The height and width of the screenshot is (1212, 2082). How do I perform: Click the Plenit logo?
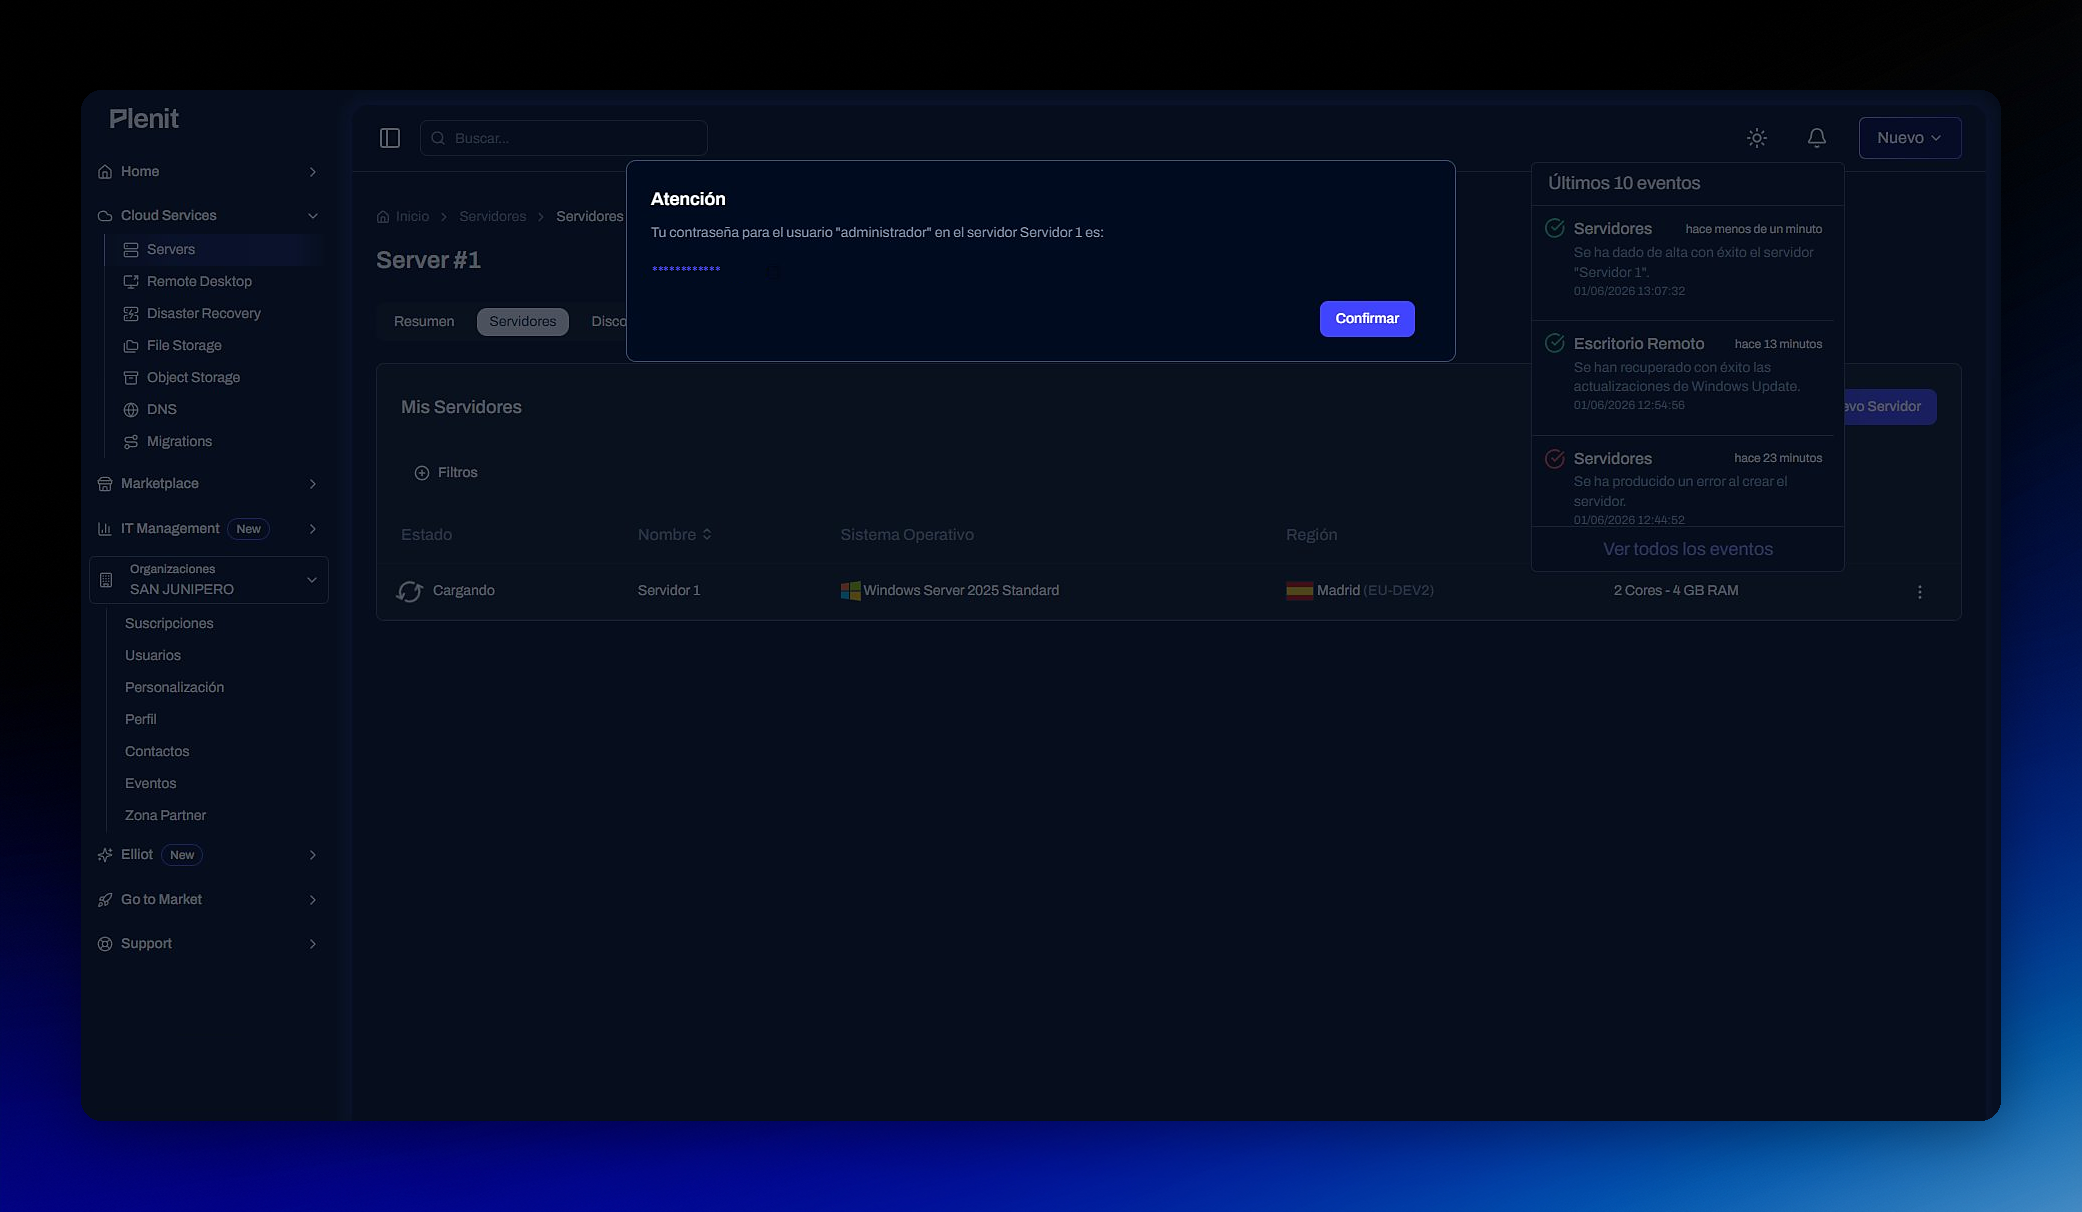click(x=144, y=119)
